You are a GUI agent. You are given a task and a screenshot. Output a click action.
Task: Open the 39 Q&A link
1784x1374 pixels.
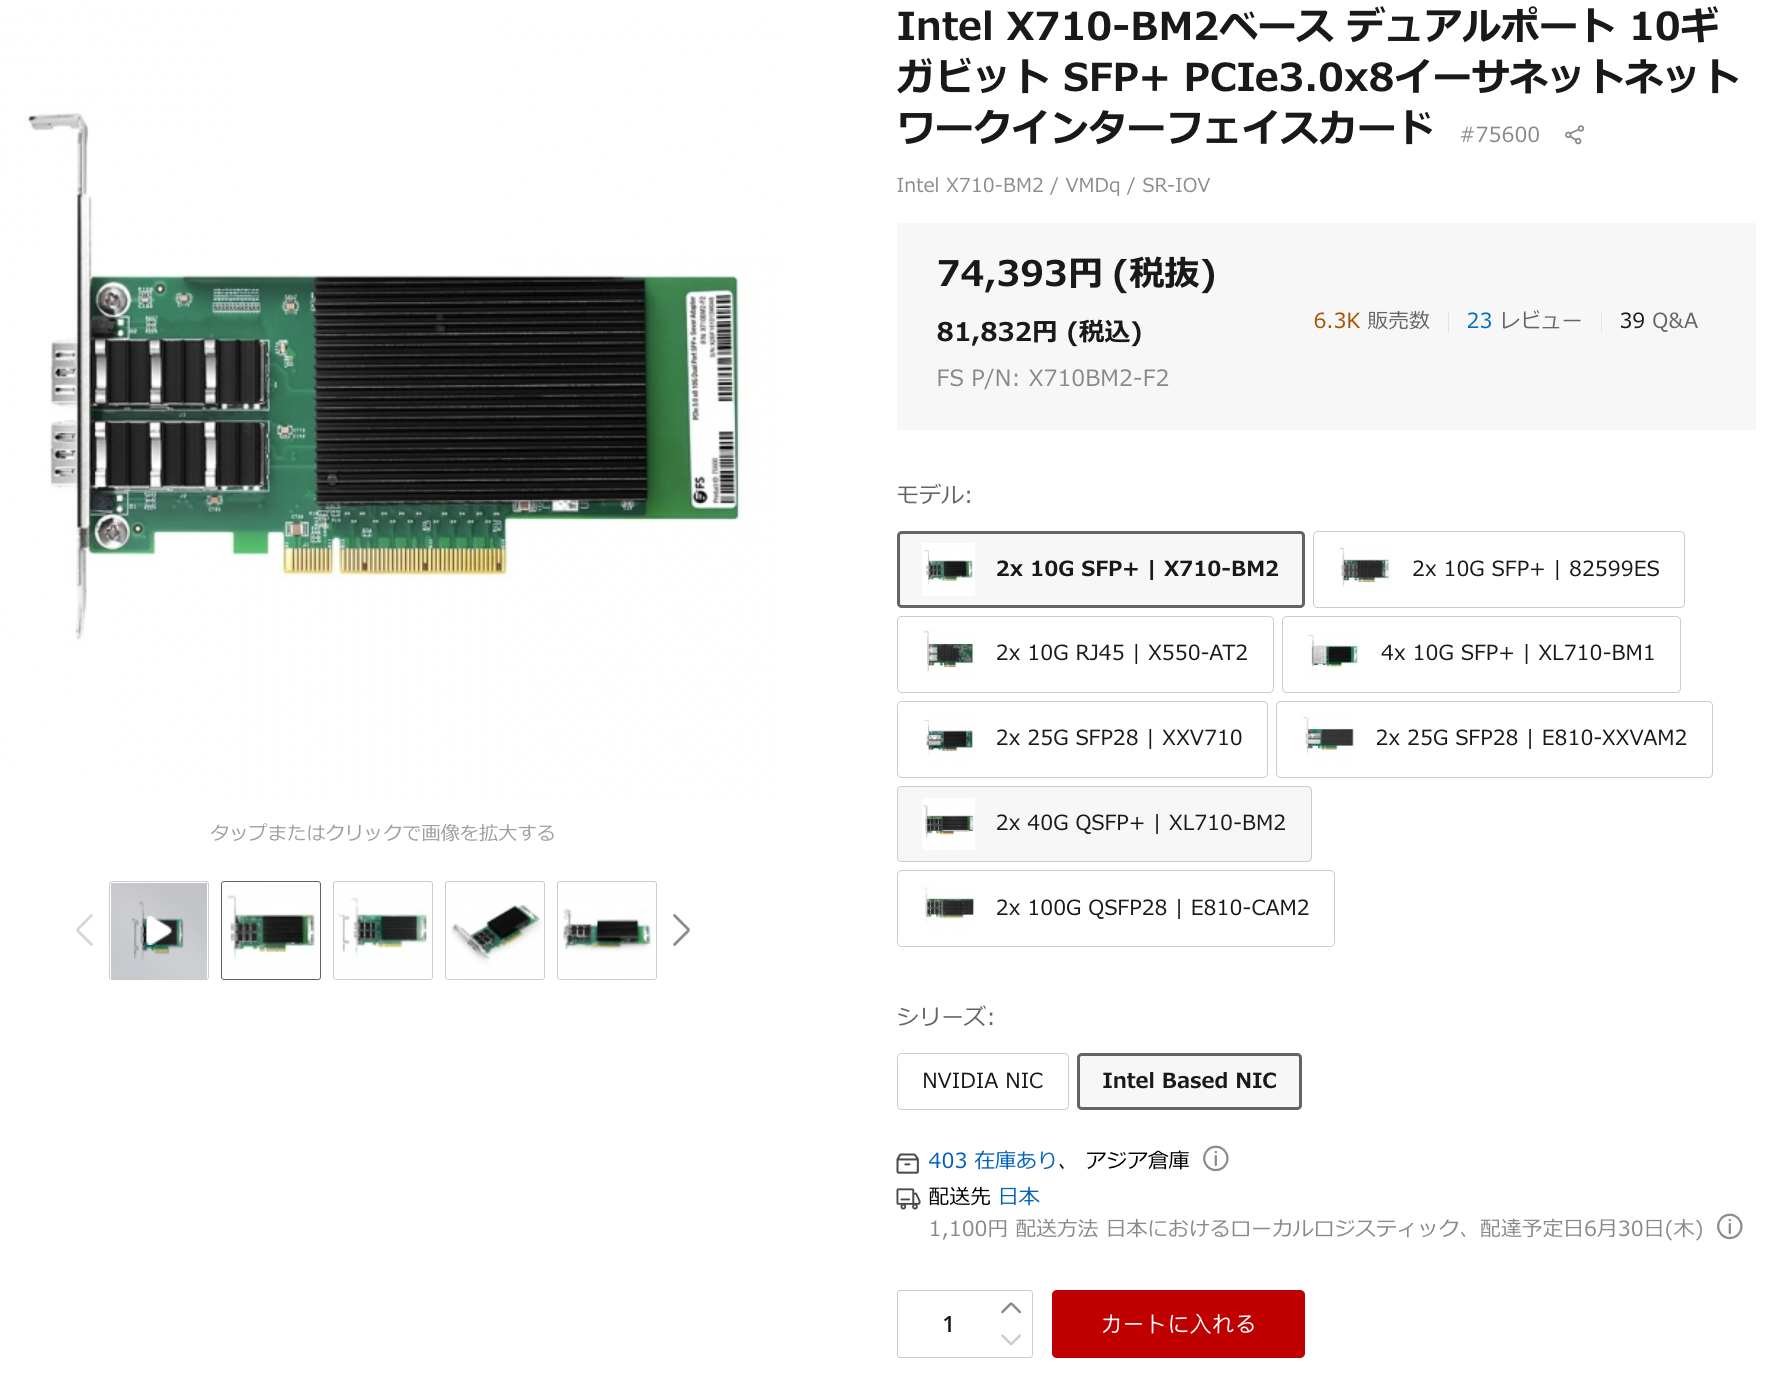(x=1658, y=320)
